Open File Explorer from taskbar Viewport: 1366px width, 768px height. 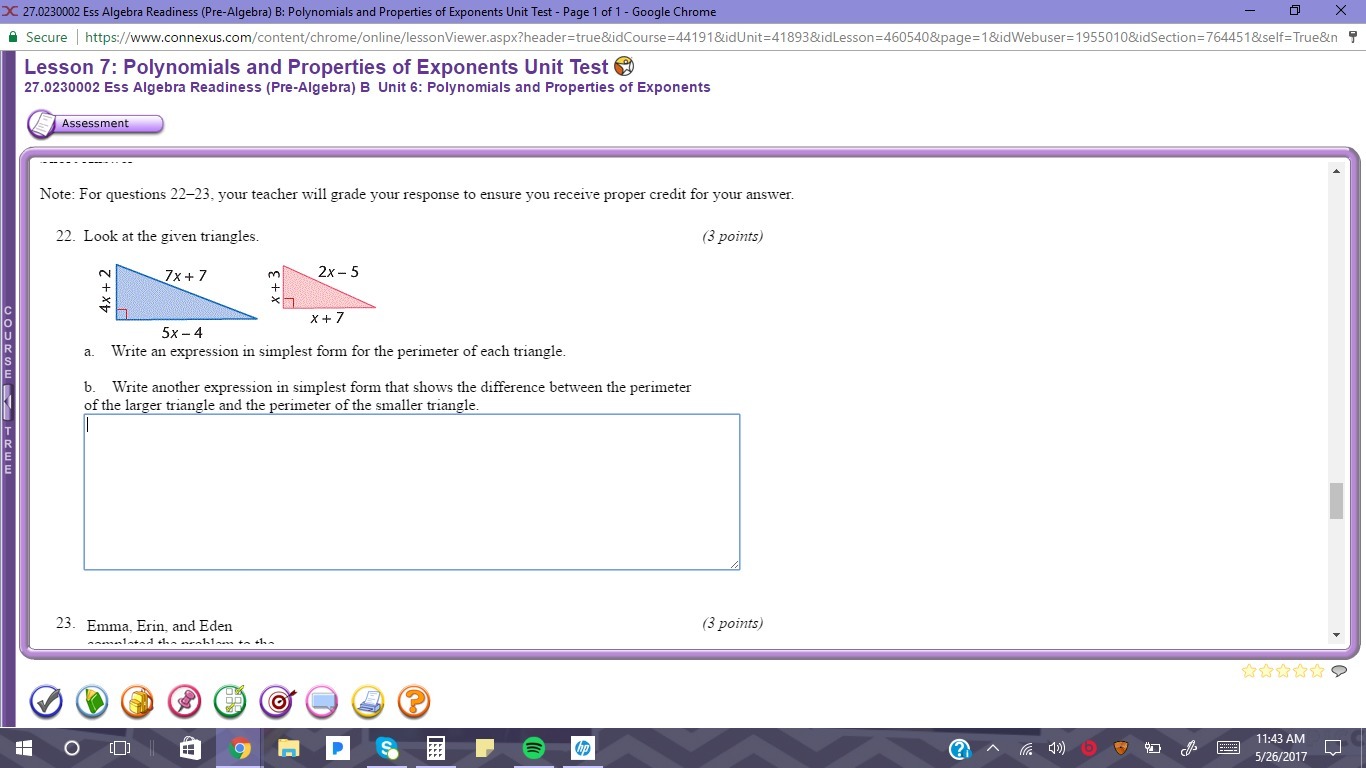(288, 748)
